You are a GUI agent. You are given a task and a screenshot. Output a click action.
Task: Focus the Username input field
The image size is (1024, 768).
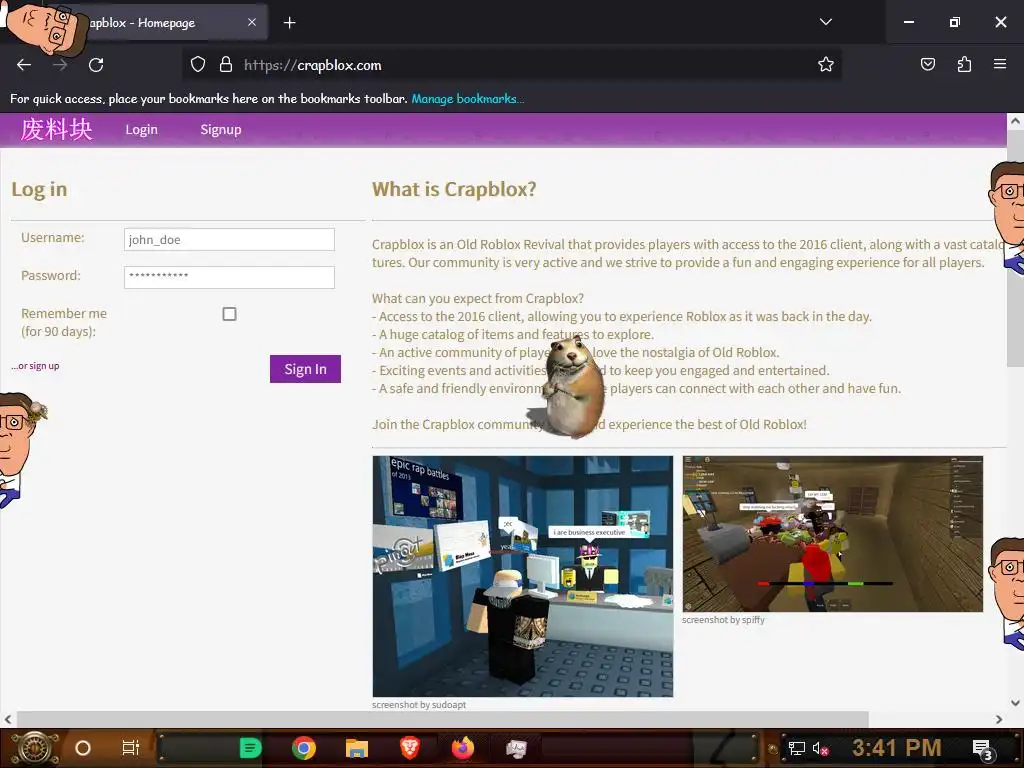229,240
